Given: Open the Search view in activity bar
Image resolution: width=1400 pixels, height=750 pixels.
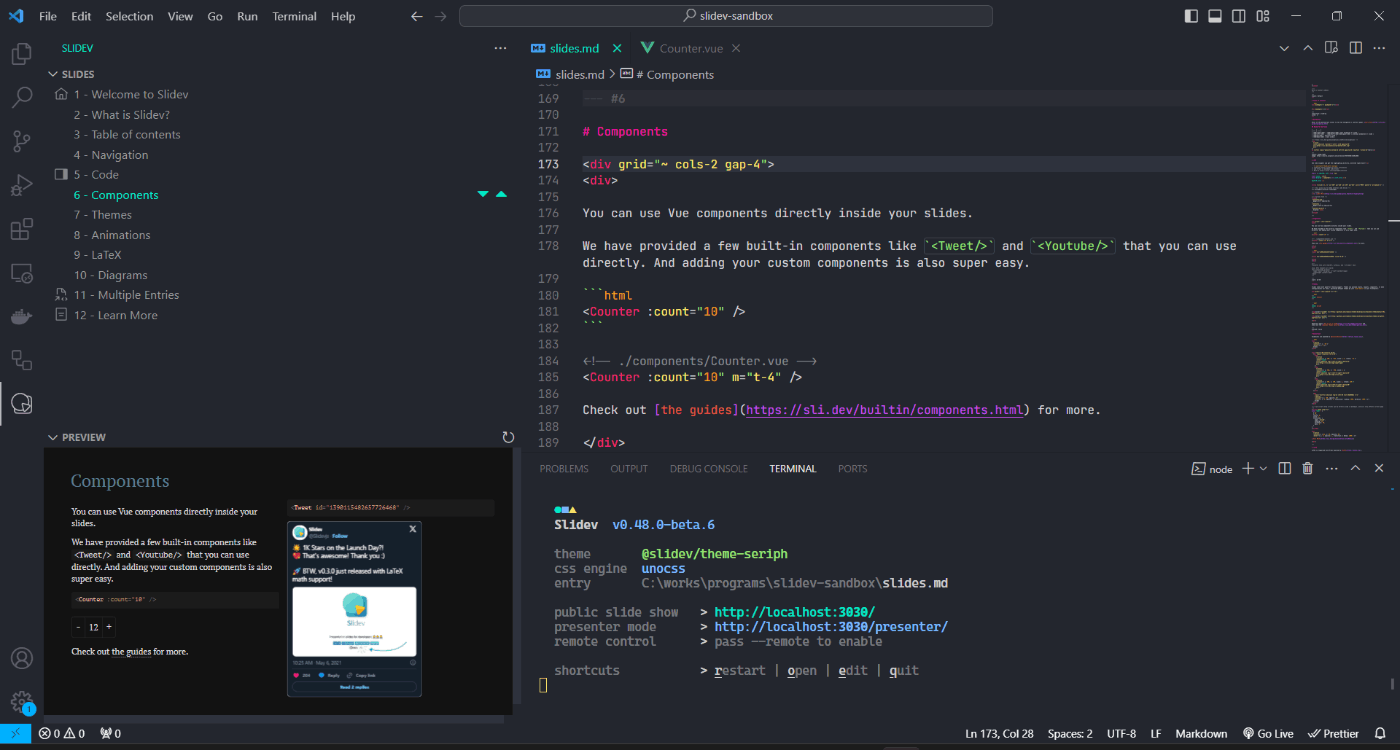Looking at the screenshot, I should (21, 98).
